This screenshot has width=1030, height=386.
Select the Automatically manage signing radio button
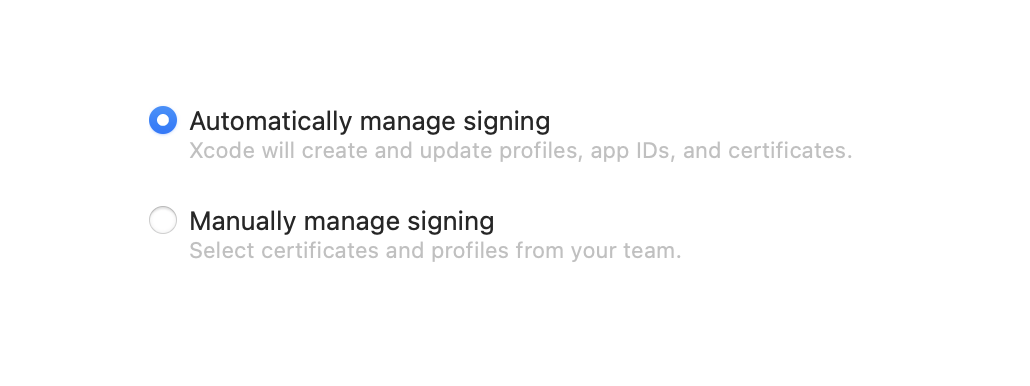(163, 121)
